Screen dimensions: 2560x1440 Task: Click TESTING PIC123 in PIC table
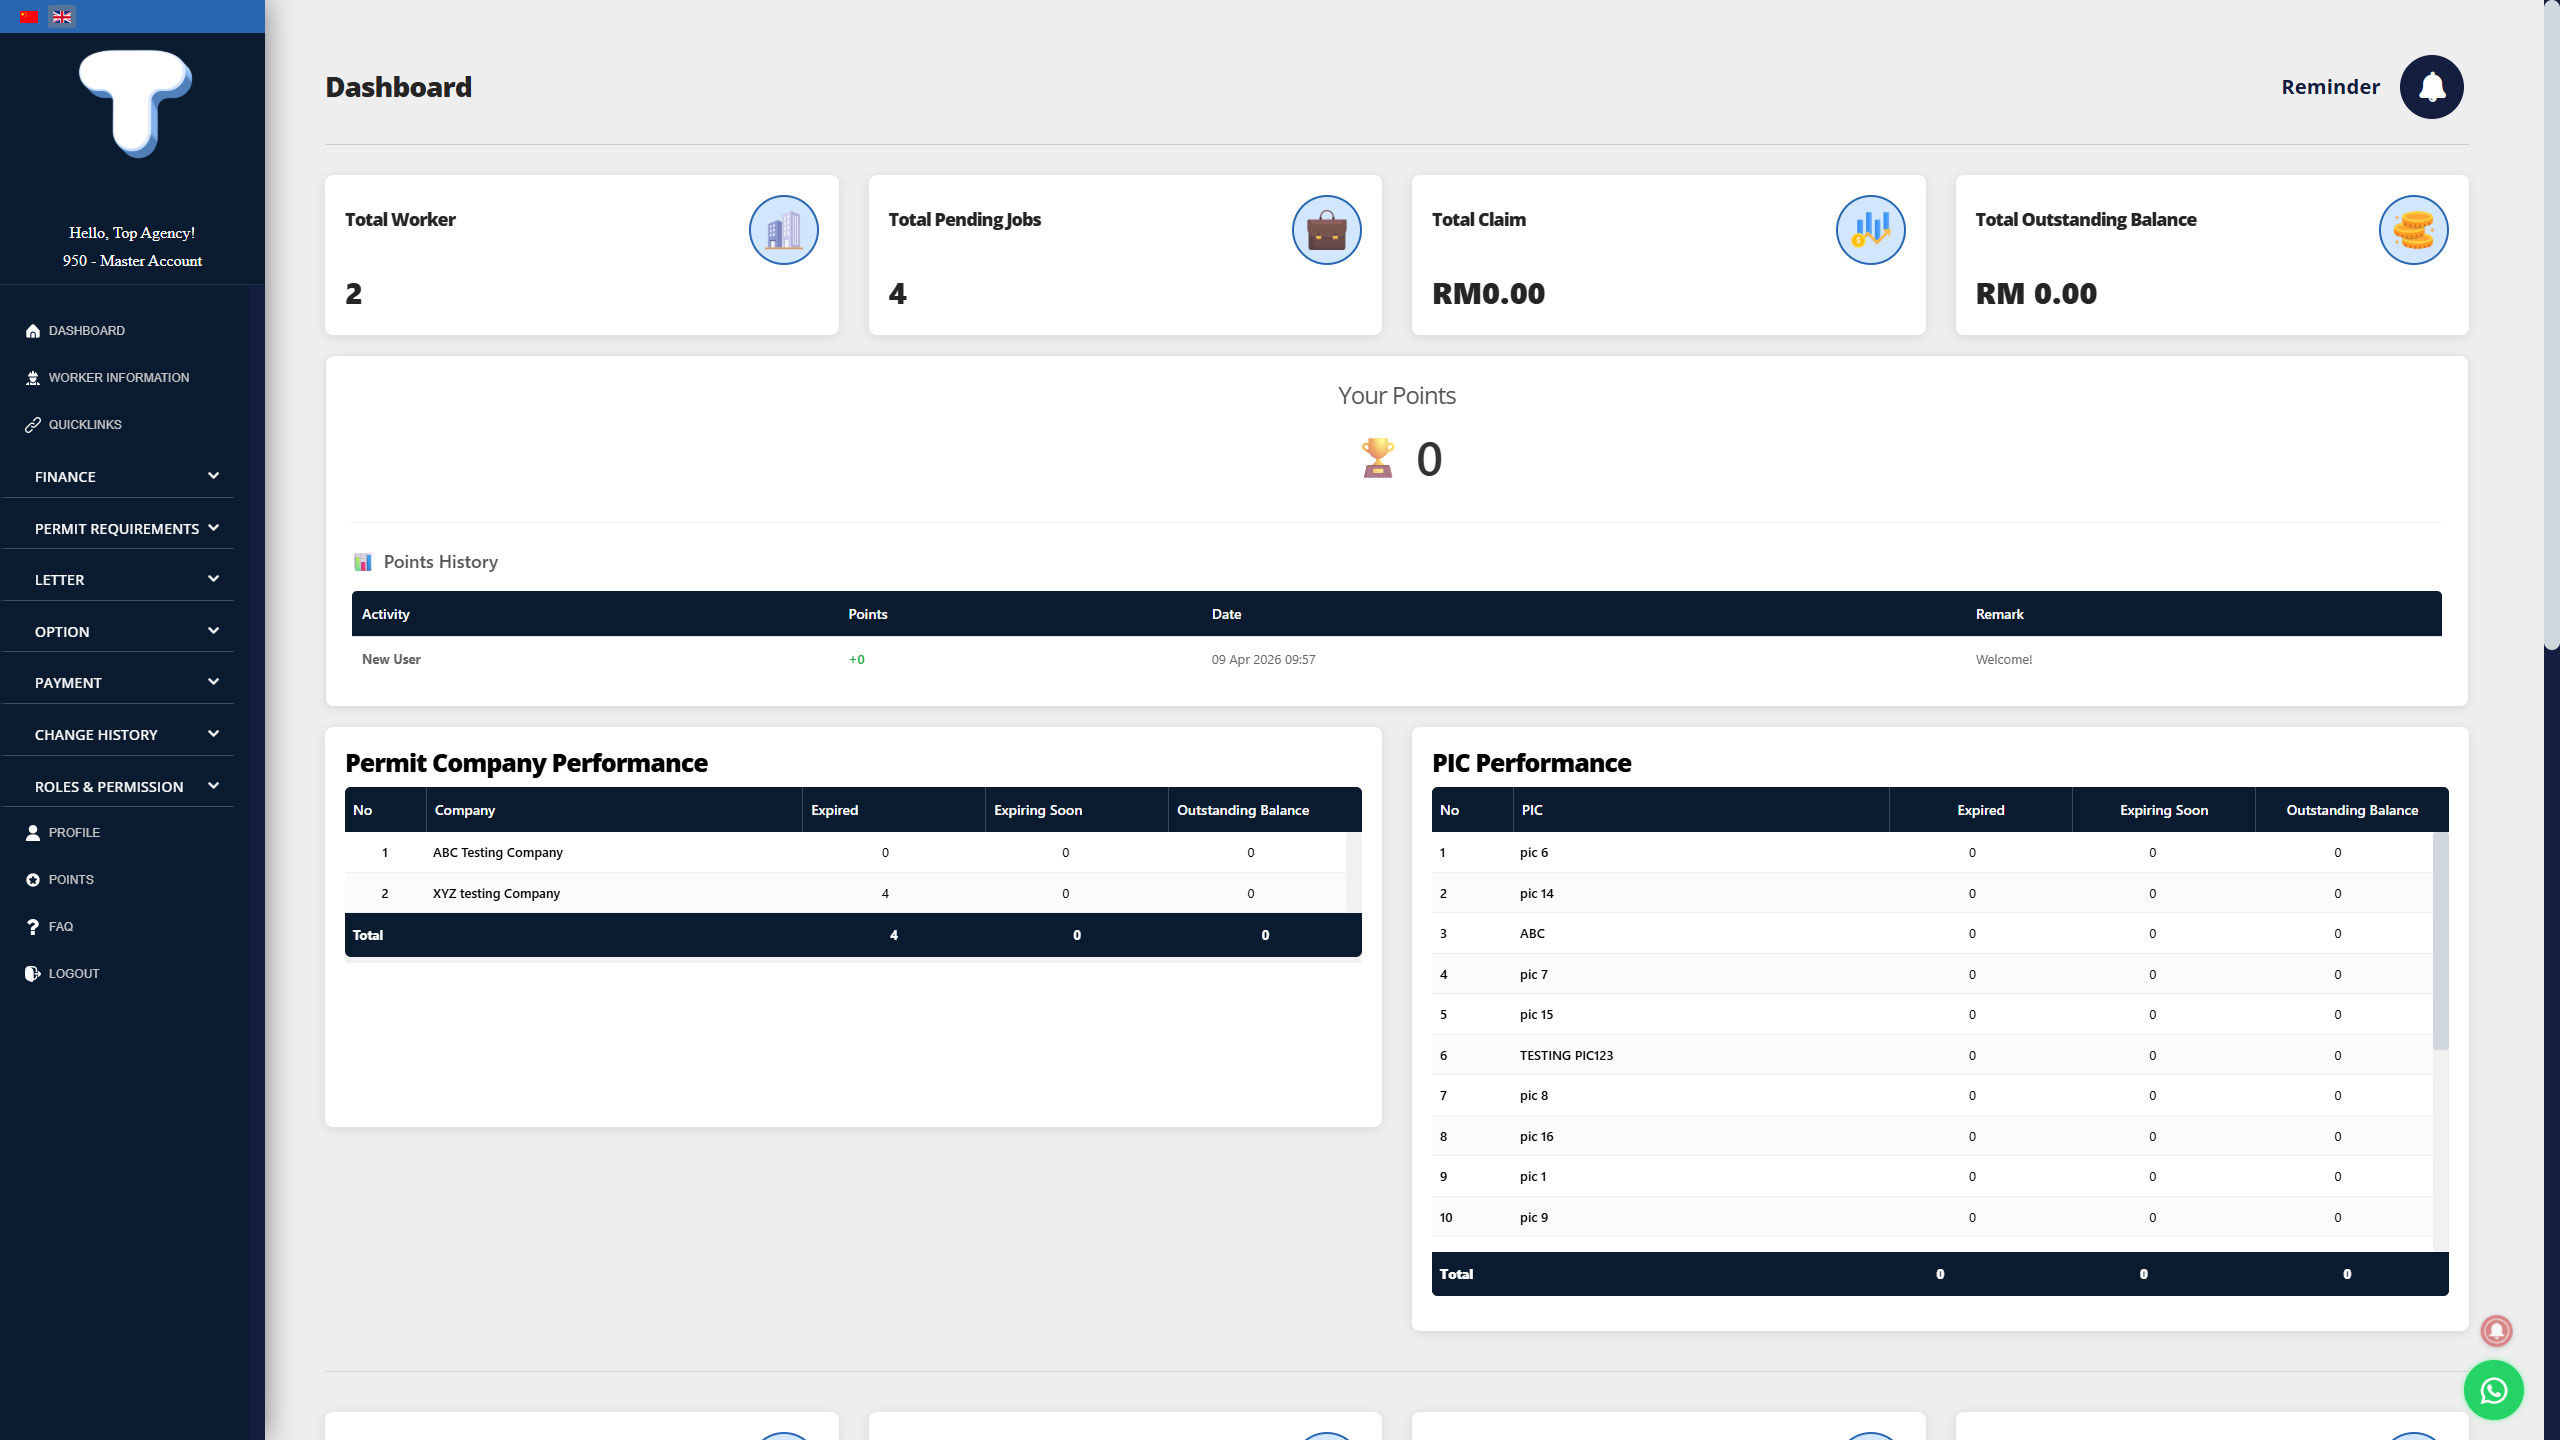(1566, 1055)
